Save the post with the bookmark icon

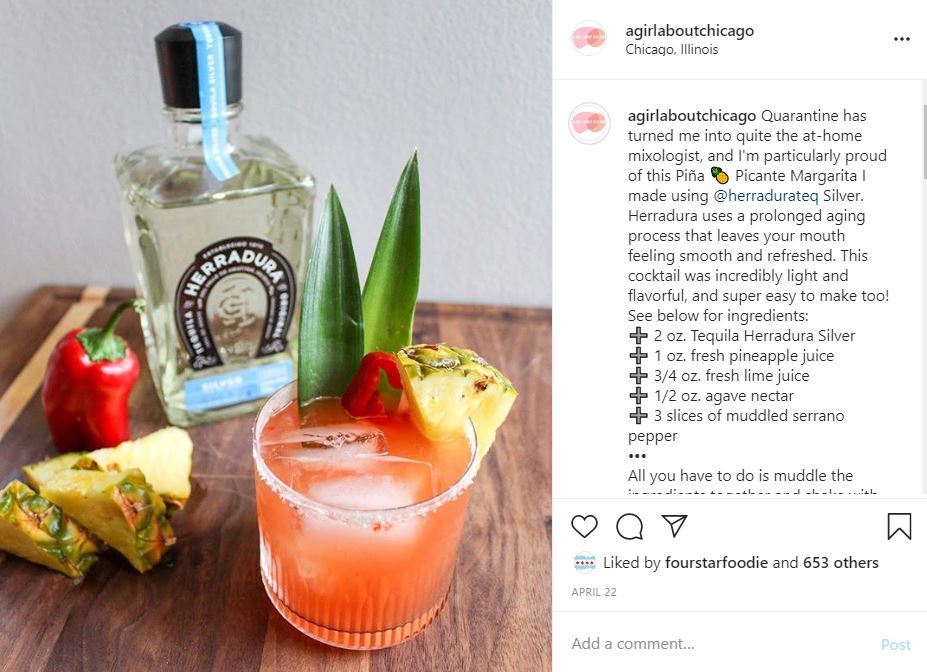[x=899, y=526]
